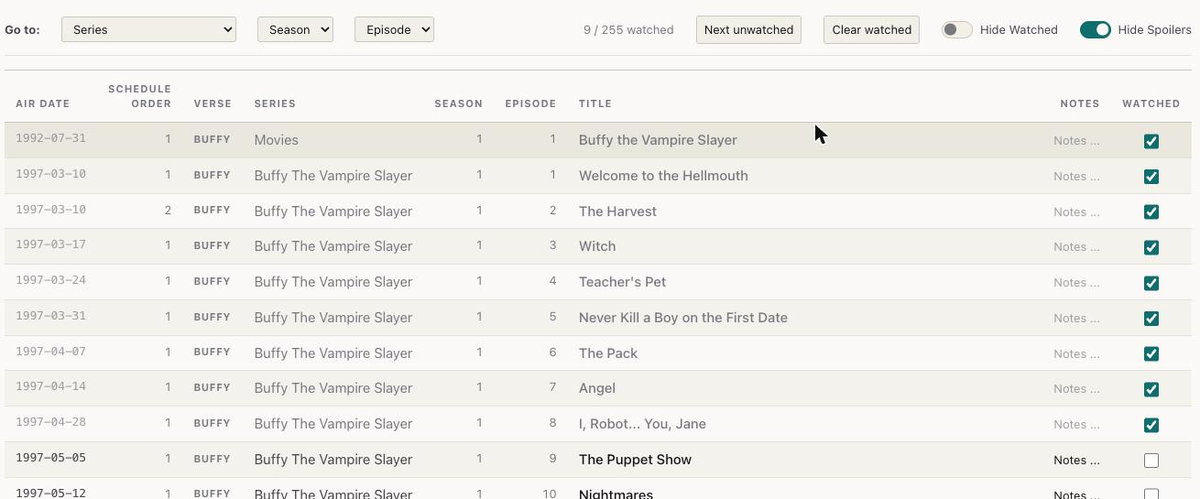Viewport: 1200px width, 499px height.
Task: Click the Series column header
Action: 275,104
